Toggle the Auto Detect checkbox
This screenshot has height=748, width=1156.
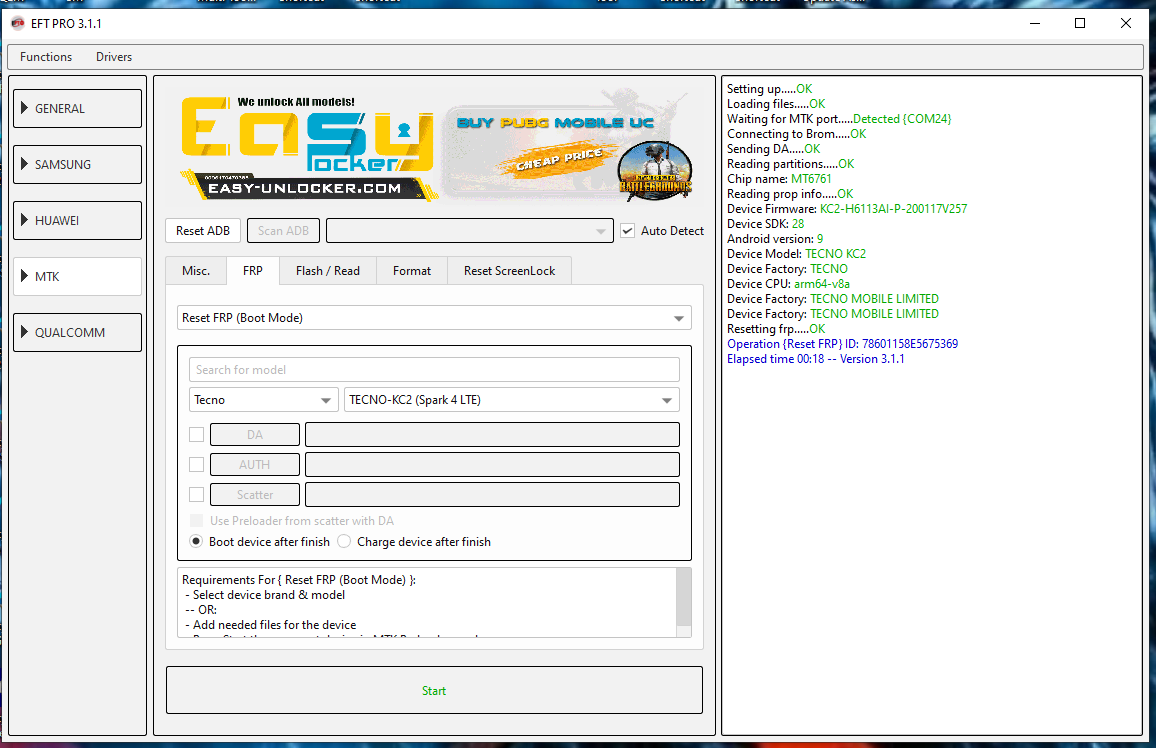[627, 231]
